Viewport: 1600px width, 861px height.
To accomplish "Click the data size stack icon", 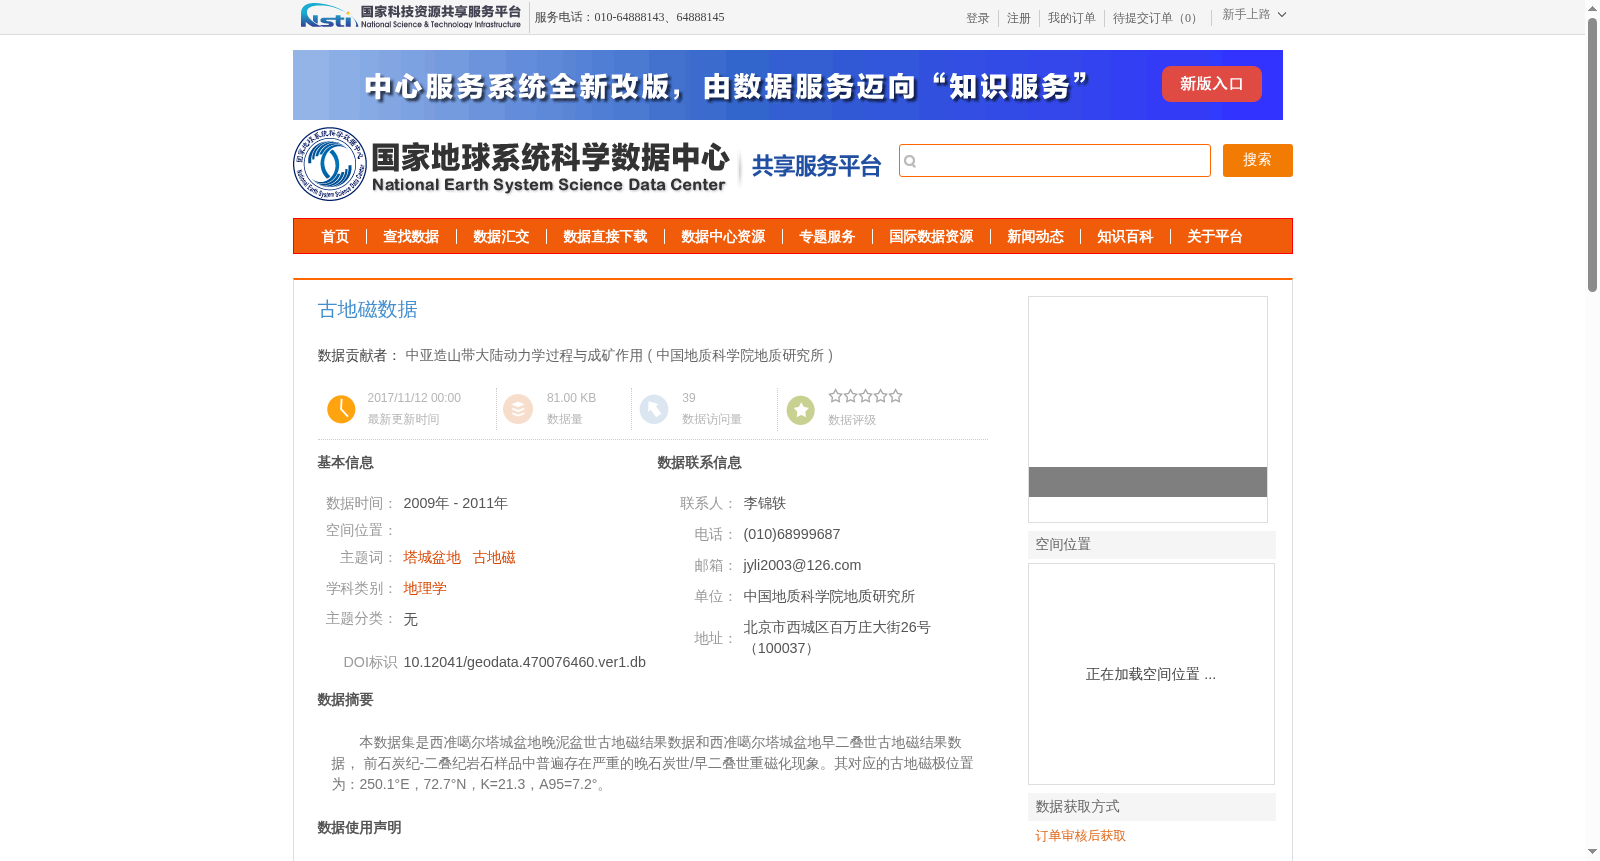I will click(518, 409).
